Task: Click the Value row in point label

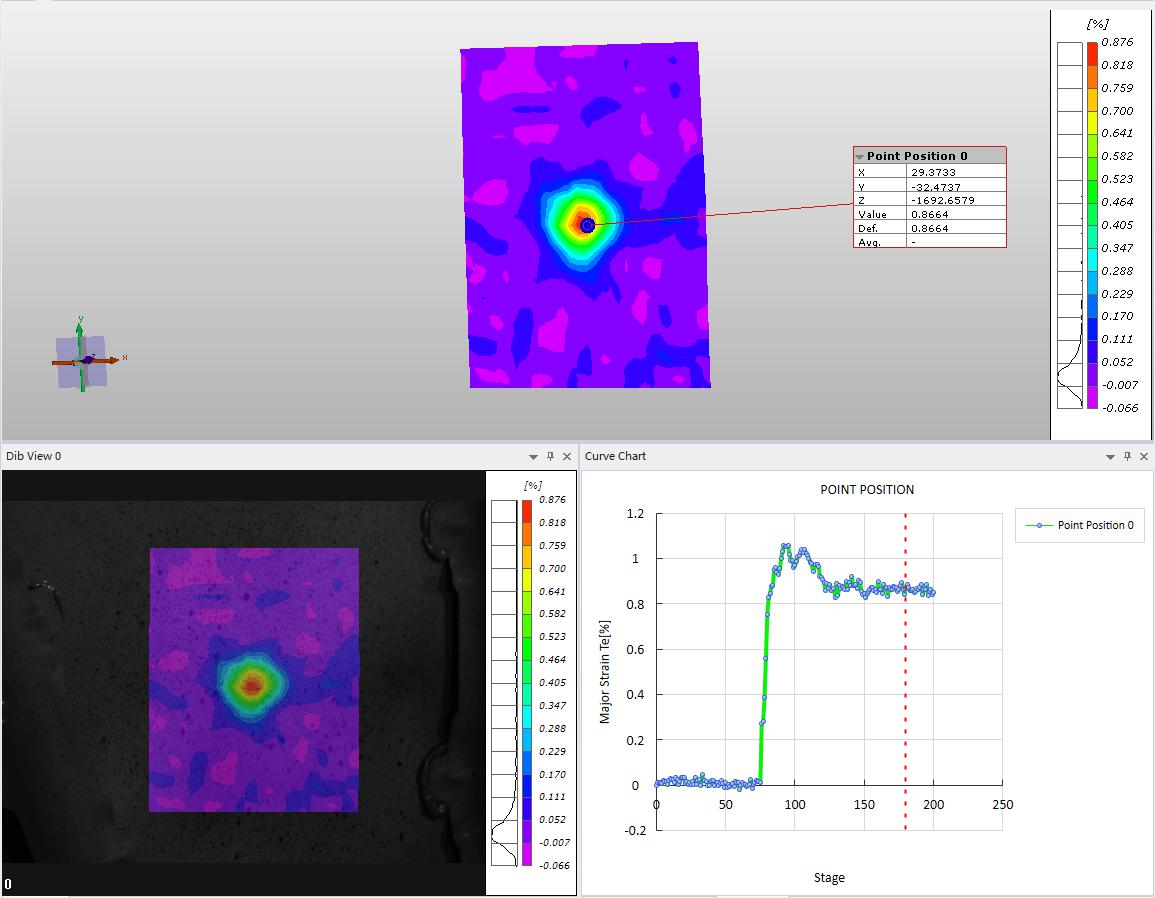Action: [929, 214]
